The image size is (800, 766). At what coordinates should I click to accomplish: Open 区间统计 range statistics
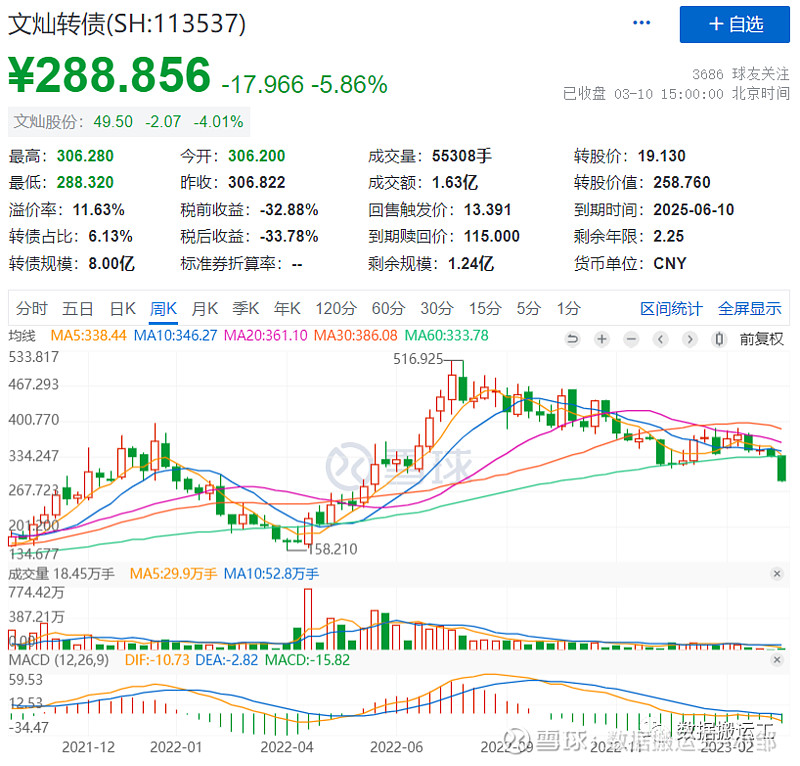(x=671, y=308)
